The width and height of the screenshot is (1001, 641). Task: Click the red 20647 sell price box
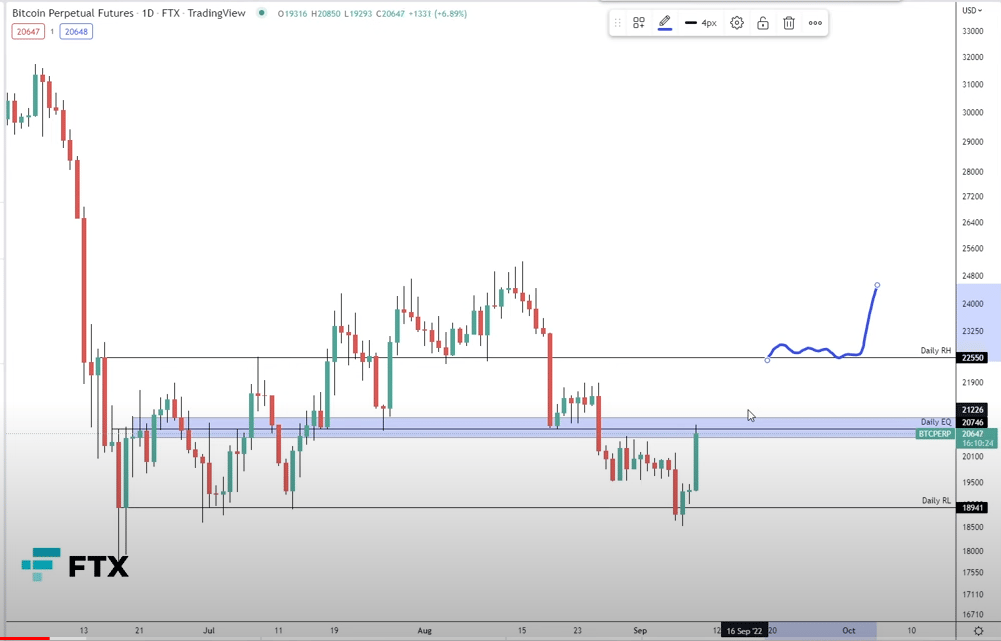coord(28,31)
